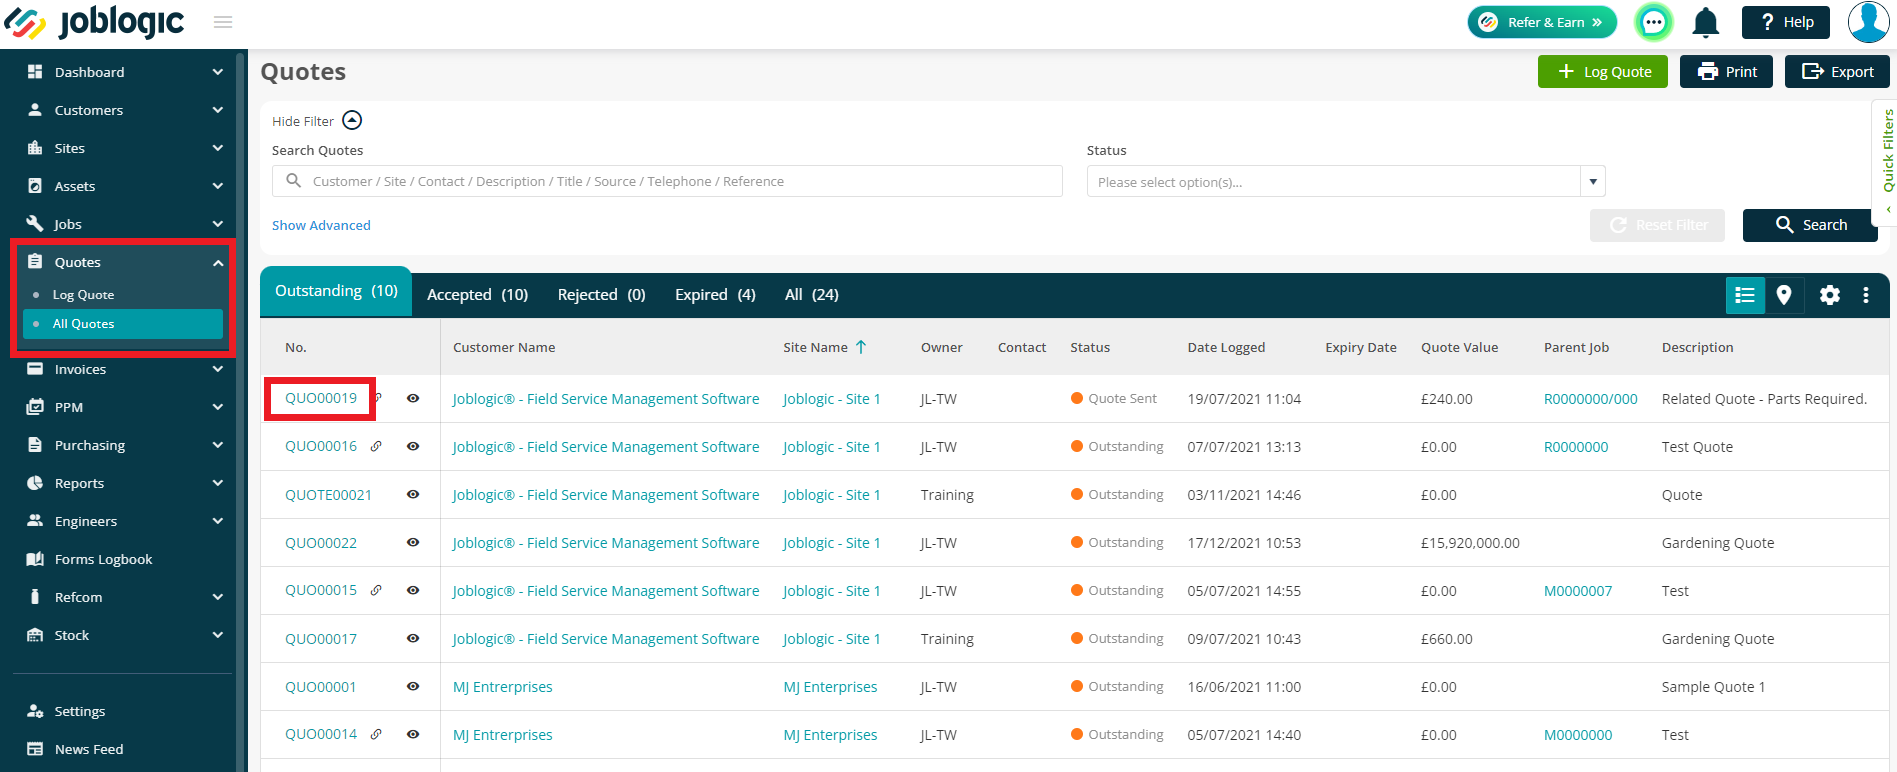The height and width of the screenshot is (772, 1897).
Task: Open the user profile avatar
Action: pos(1868,22)
